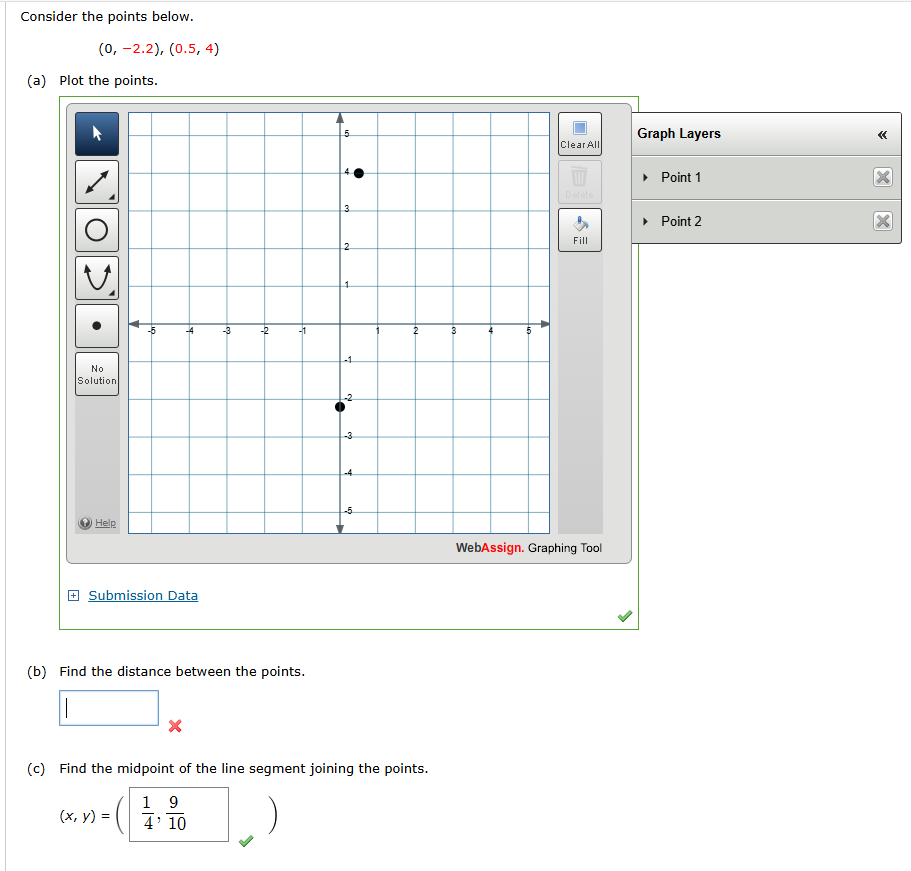The height and width of the screenshot is (871, 911).
Task: Click the midpoint fraction answer box
Action: 178,813
